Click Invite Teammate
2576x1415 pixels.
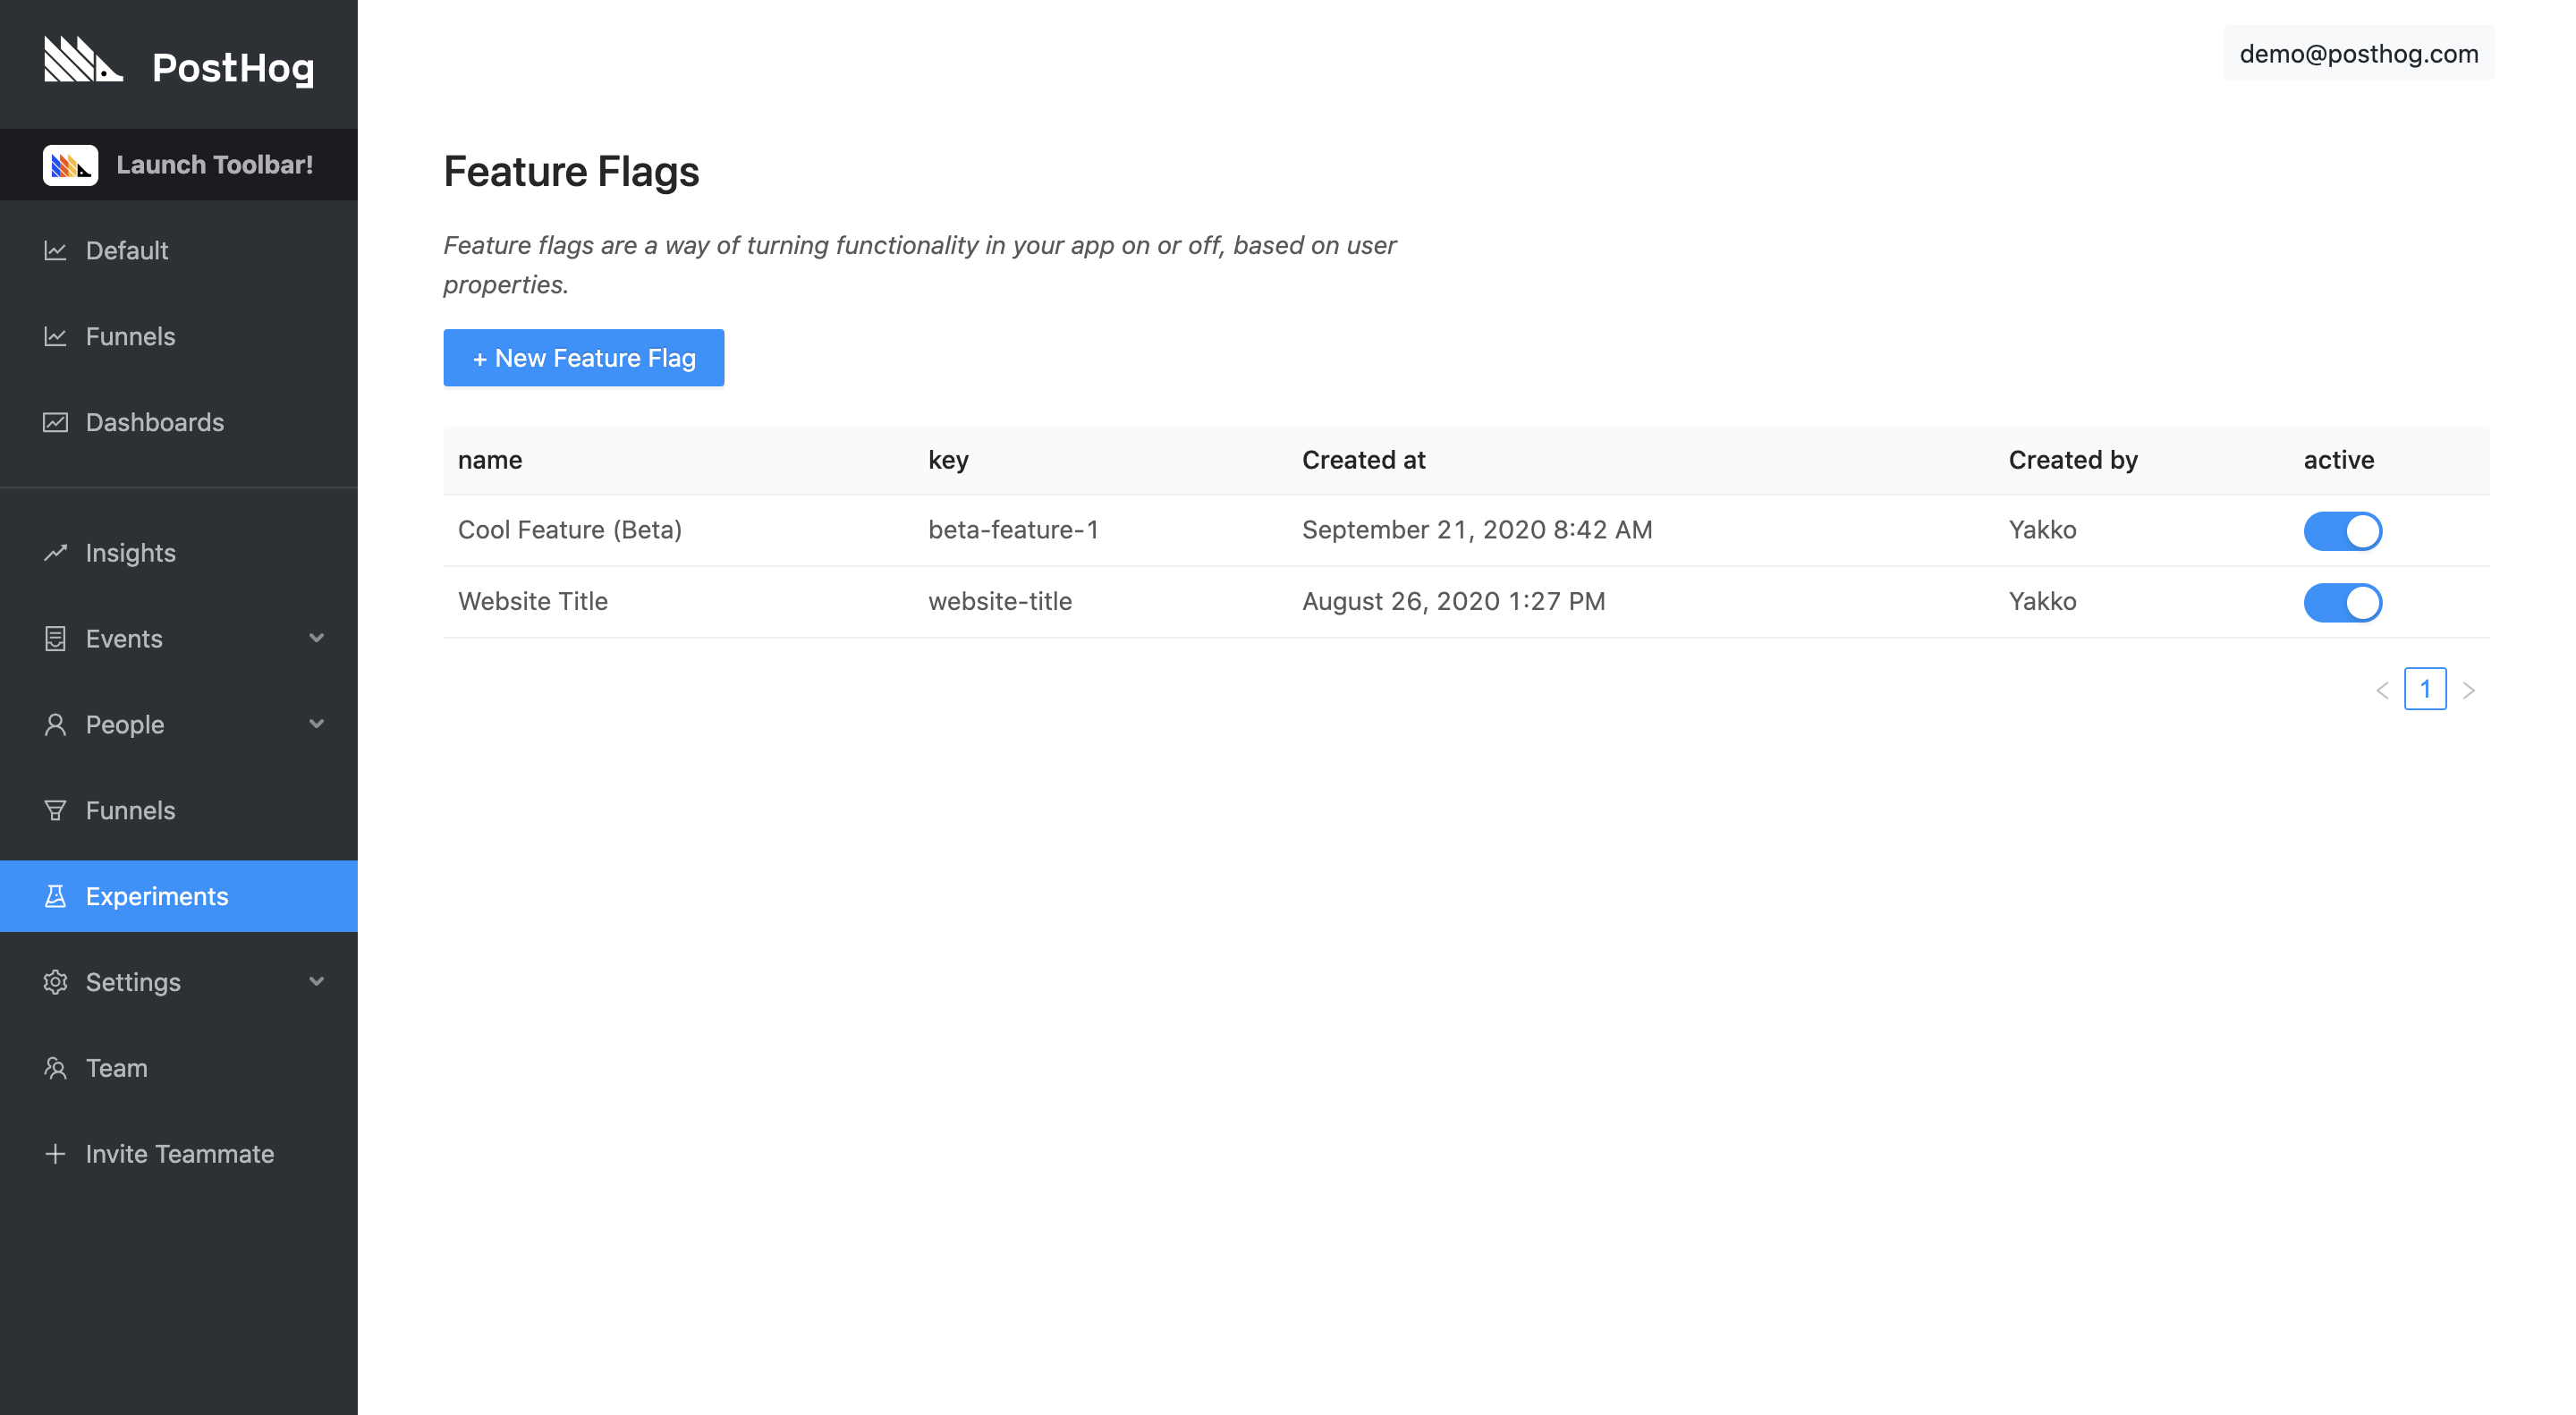click(x=180, y=1153)
